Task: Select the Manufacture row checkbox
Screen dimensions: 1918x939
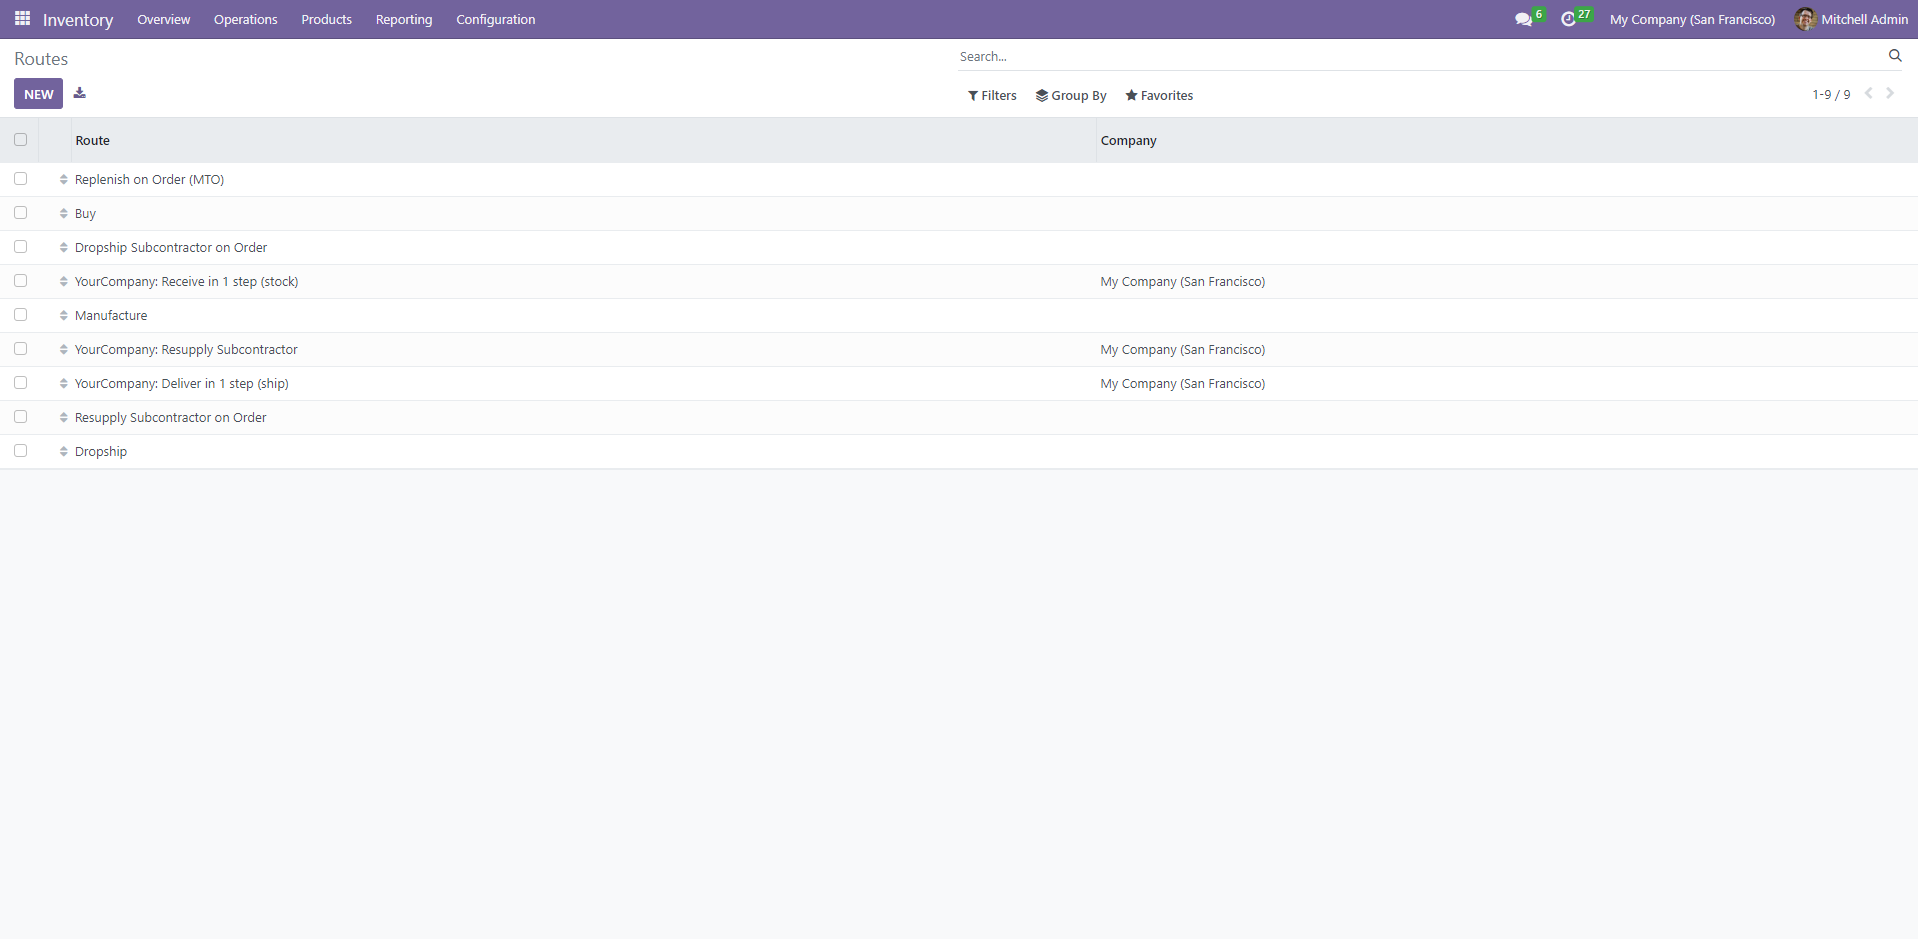Action: (20, 315)
